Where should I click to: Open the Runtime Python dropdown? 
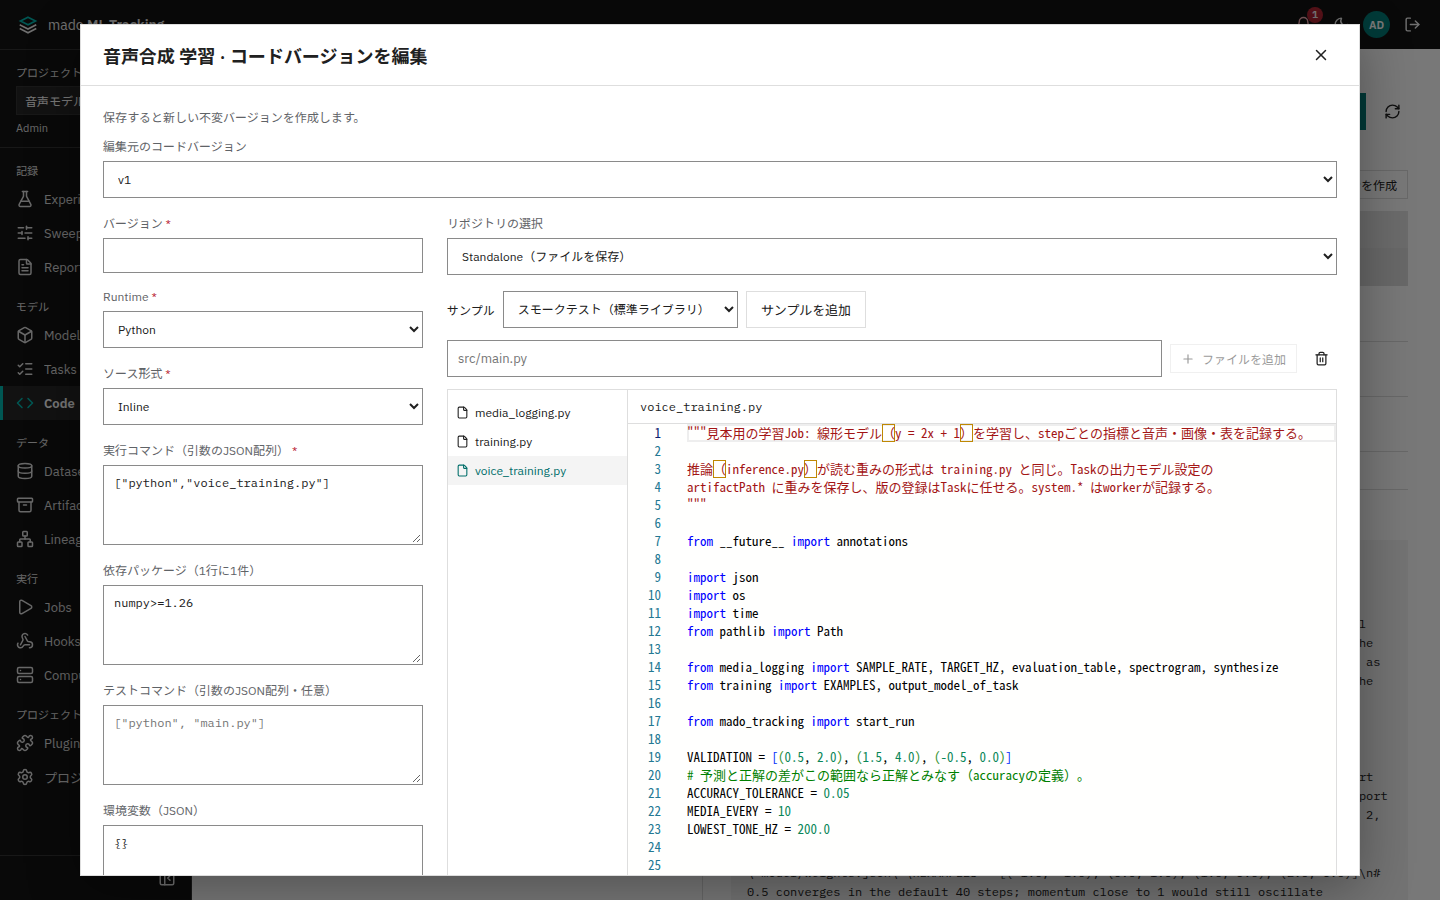click(263, 330)
